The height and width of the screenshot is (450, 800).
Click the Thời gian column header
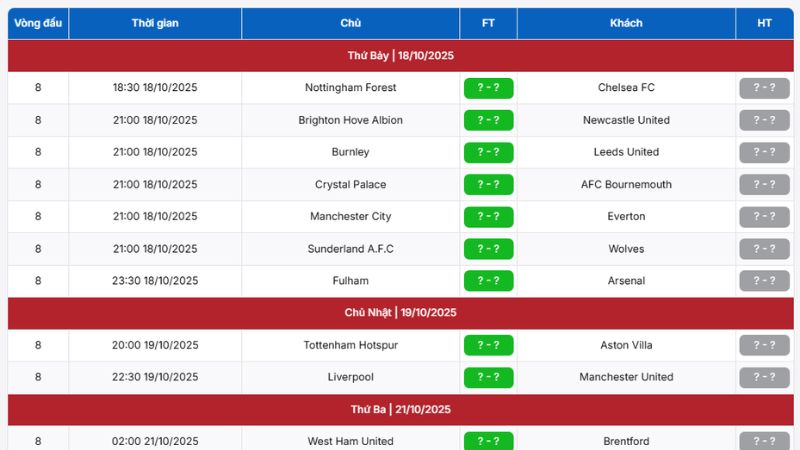click(155, 23)
